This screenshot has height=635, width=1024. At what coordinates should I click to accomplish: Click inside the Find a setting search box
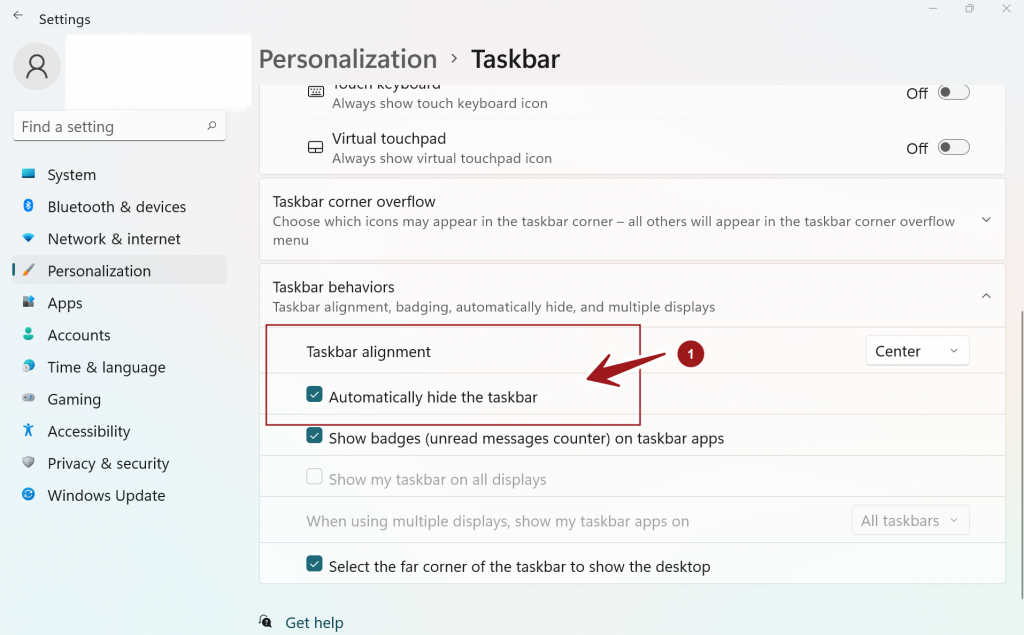[x=110, y=125]
